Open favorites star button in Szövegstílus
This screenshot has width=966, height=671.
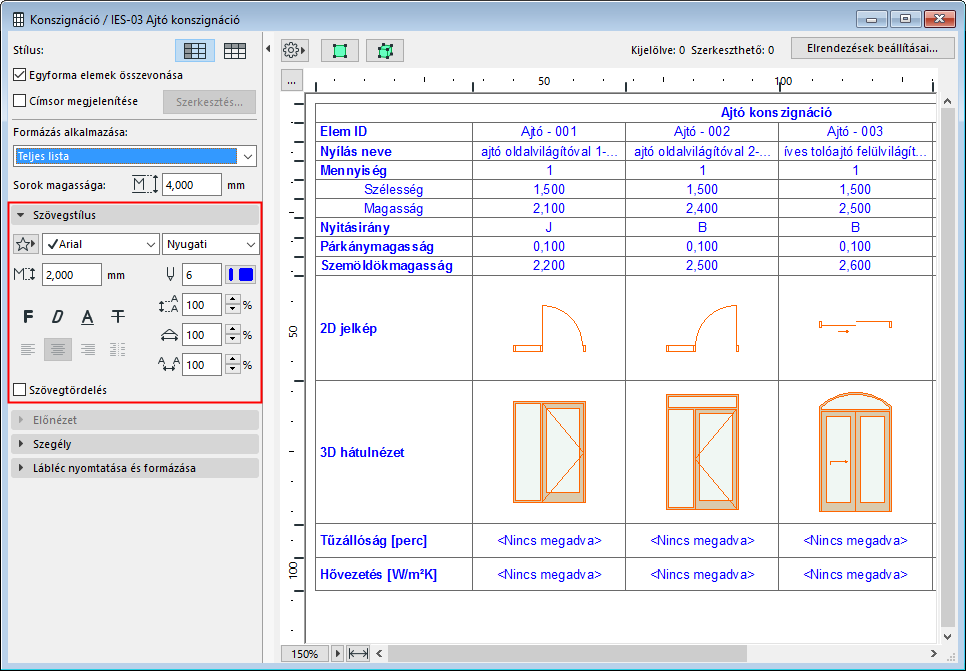26,244
